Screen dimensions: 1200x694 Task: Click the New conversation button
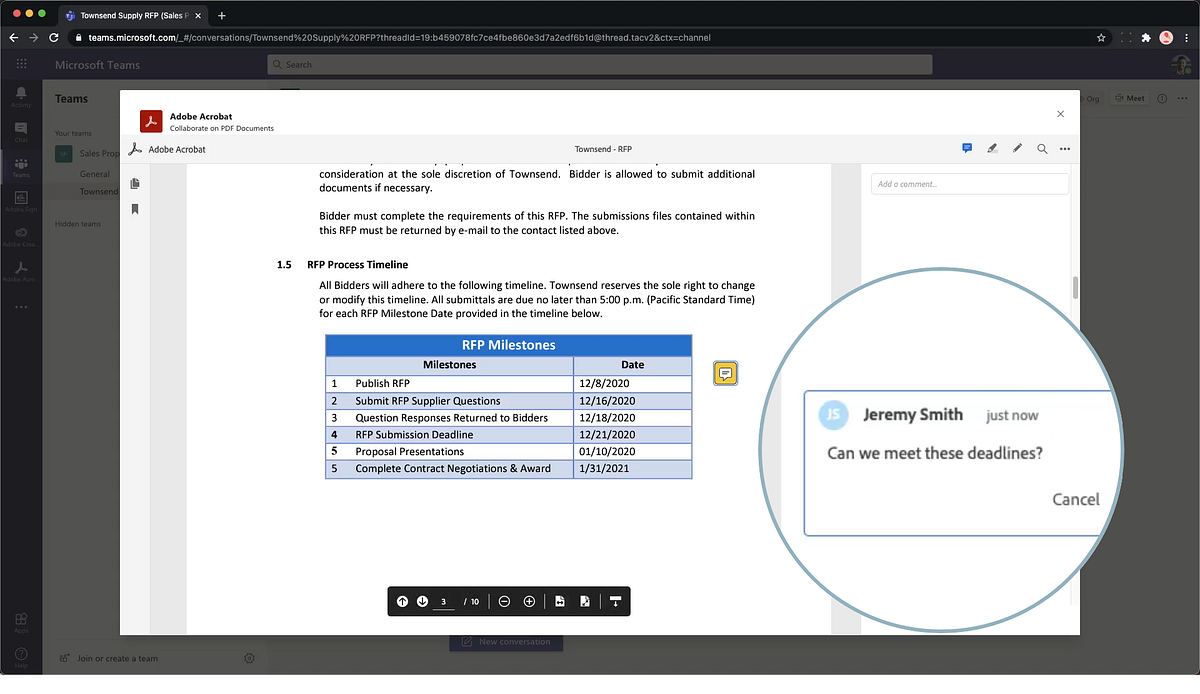[506, 642]
